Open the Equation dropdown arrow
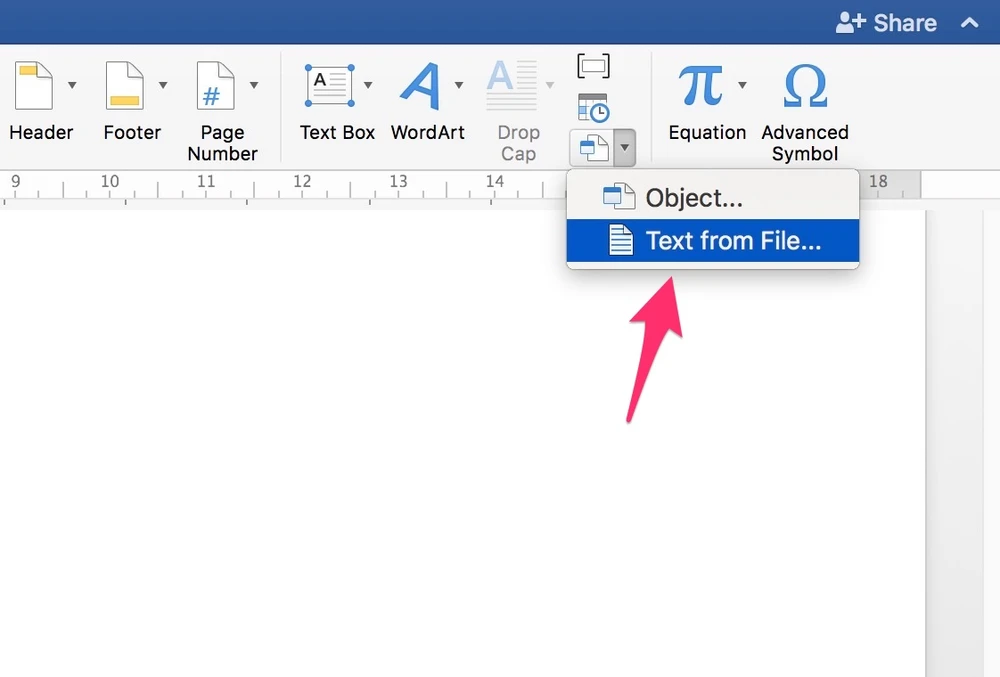This screenshot has height=677, width=1000. click(x=742, y=85)
